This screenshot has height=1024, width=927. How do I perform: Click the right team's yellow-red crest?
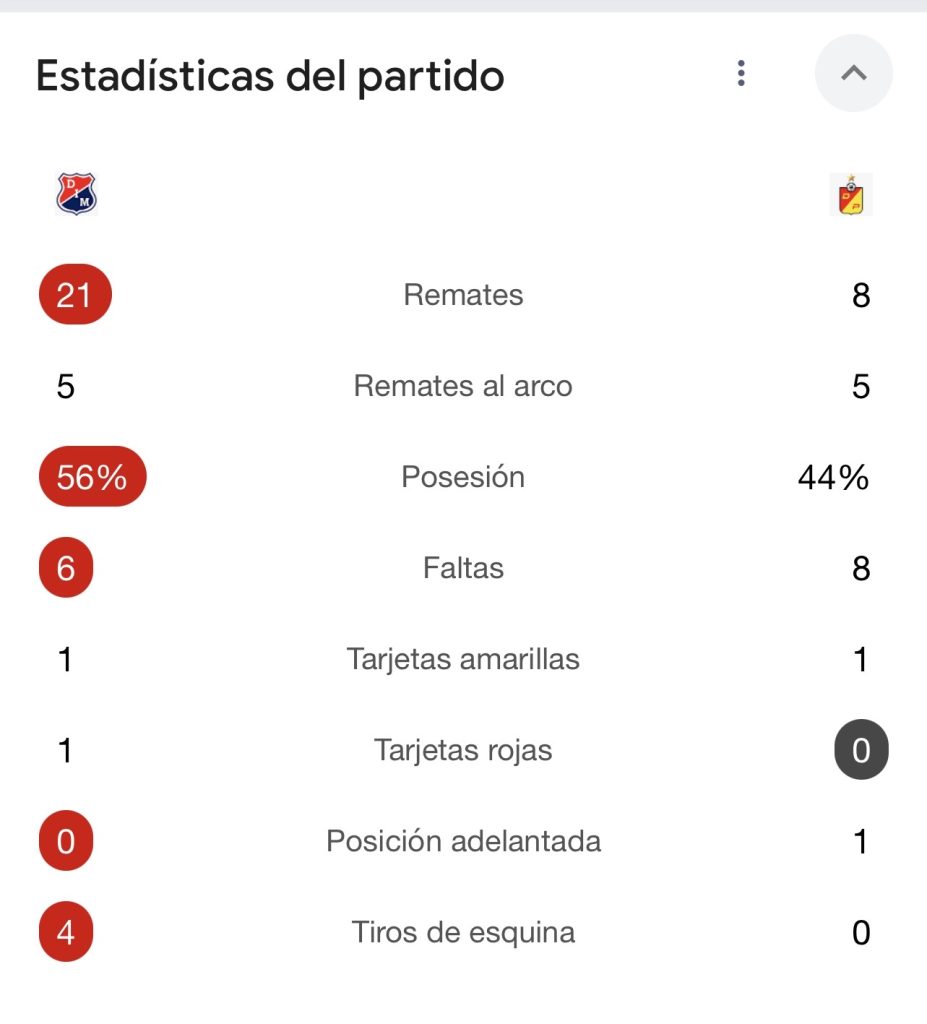tap(851, 194)
